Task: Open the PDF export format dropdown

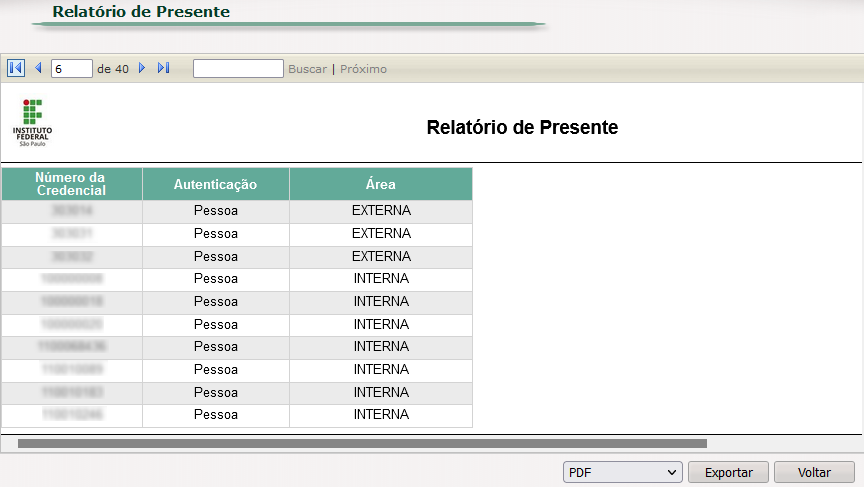Action: click(623, 472)
